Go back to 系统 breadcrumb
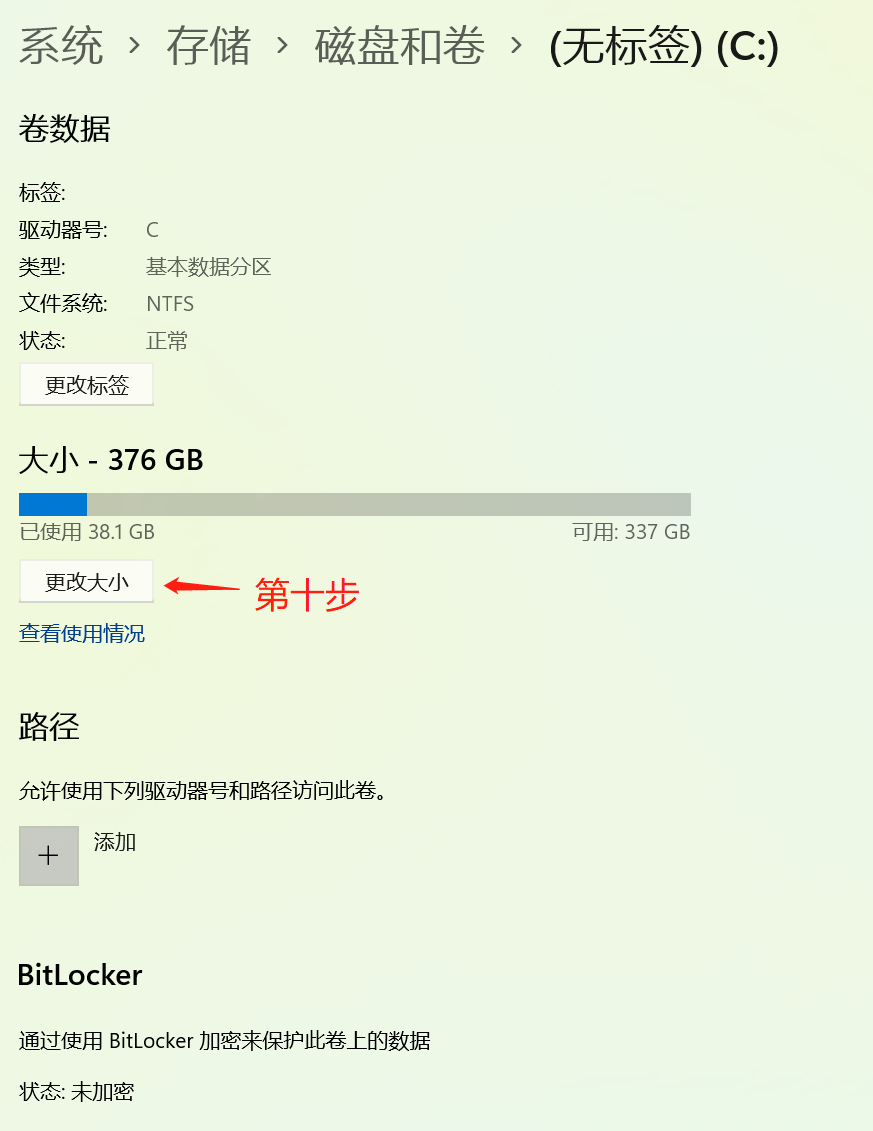The width and height of the screenshot is (873, 1131). tap(61, 46)
